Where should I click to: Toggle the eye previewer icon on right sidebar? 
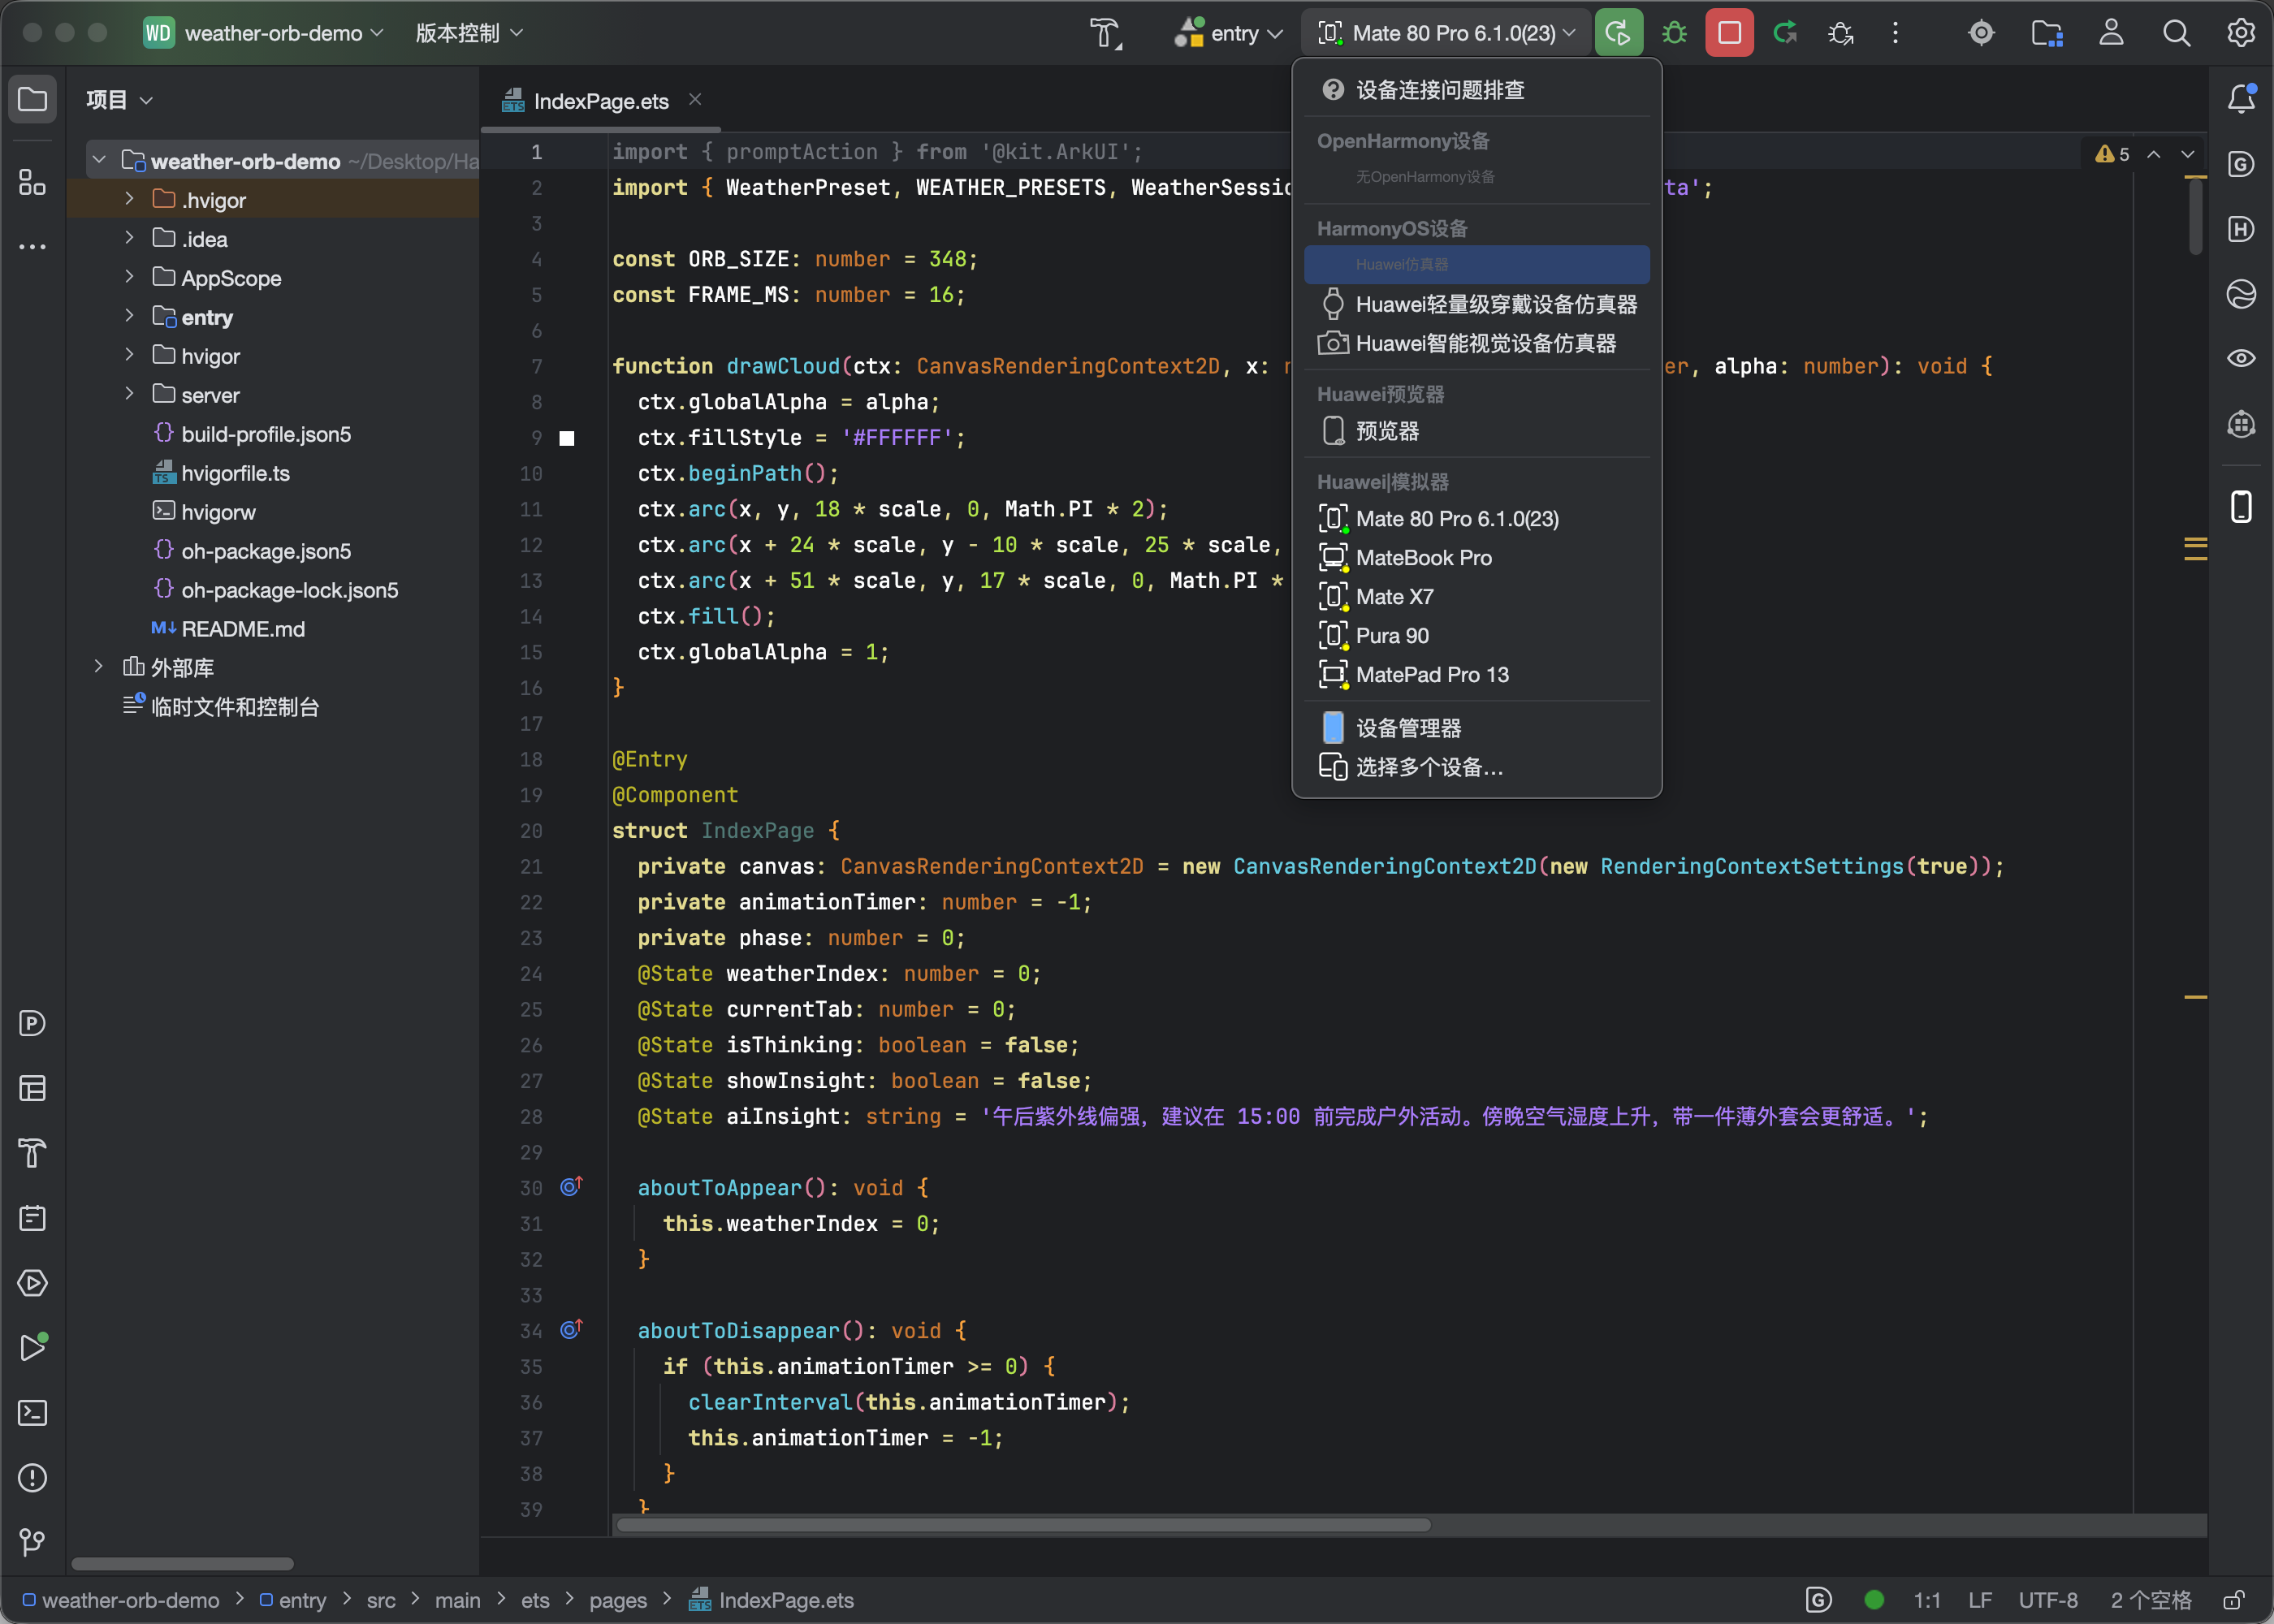pyautogui.click(x=2241, y=358)
